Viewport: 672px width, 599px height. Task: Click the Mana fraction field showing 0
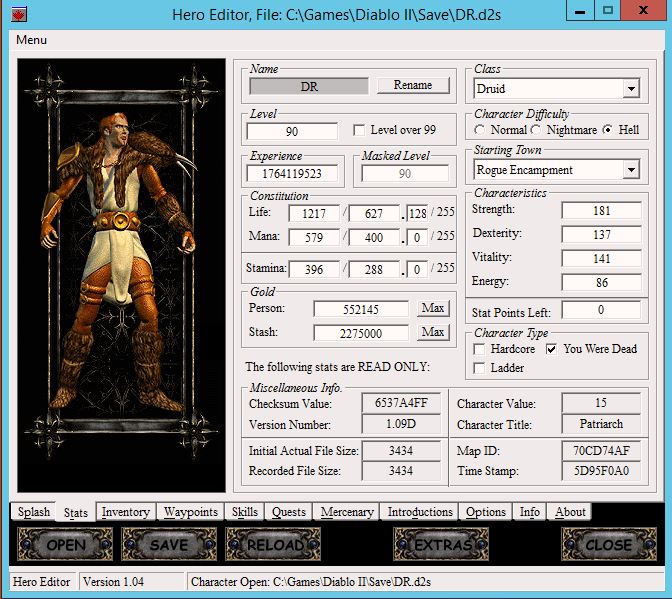pyautogui.click(x=417, y=237)
